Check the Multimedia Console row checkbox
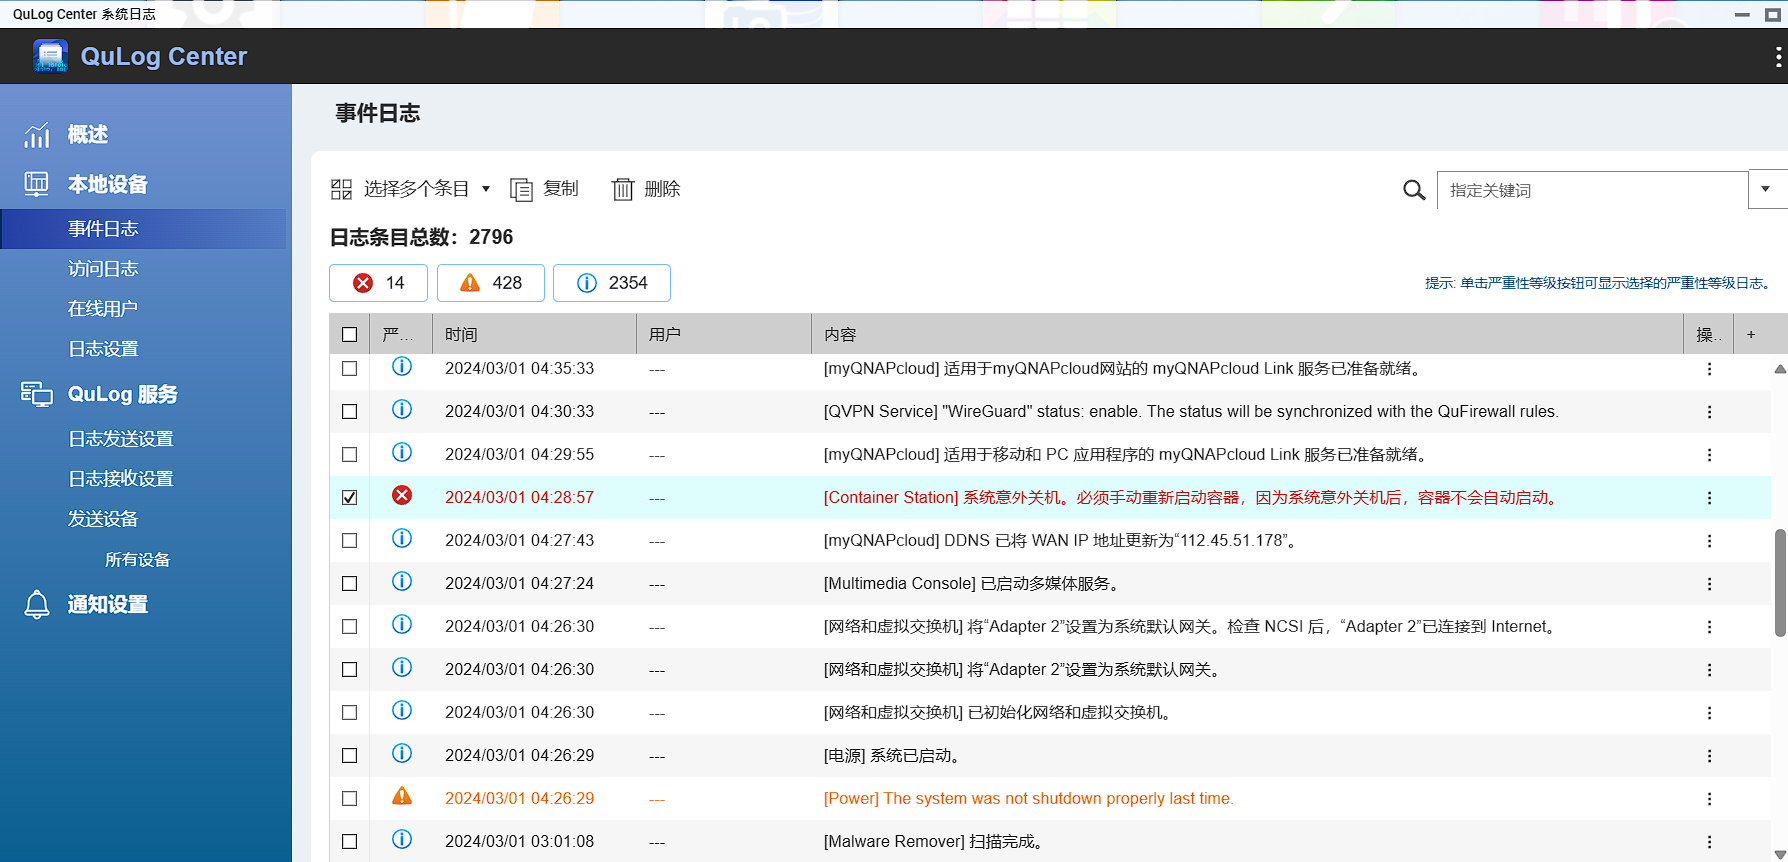1788x862 pixels. (349, 583)
